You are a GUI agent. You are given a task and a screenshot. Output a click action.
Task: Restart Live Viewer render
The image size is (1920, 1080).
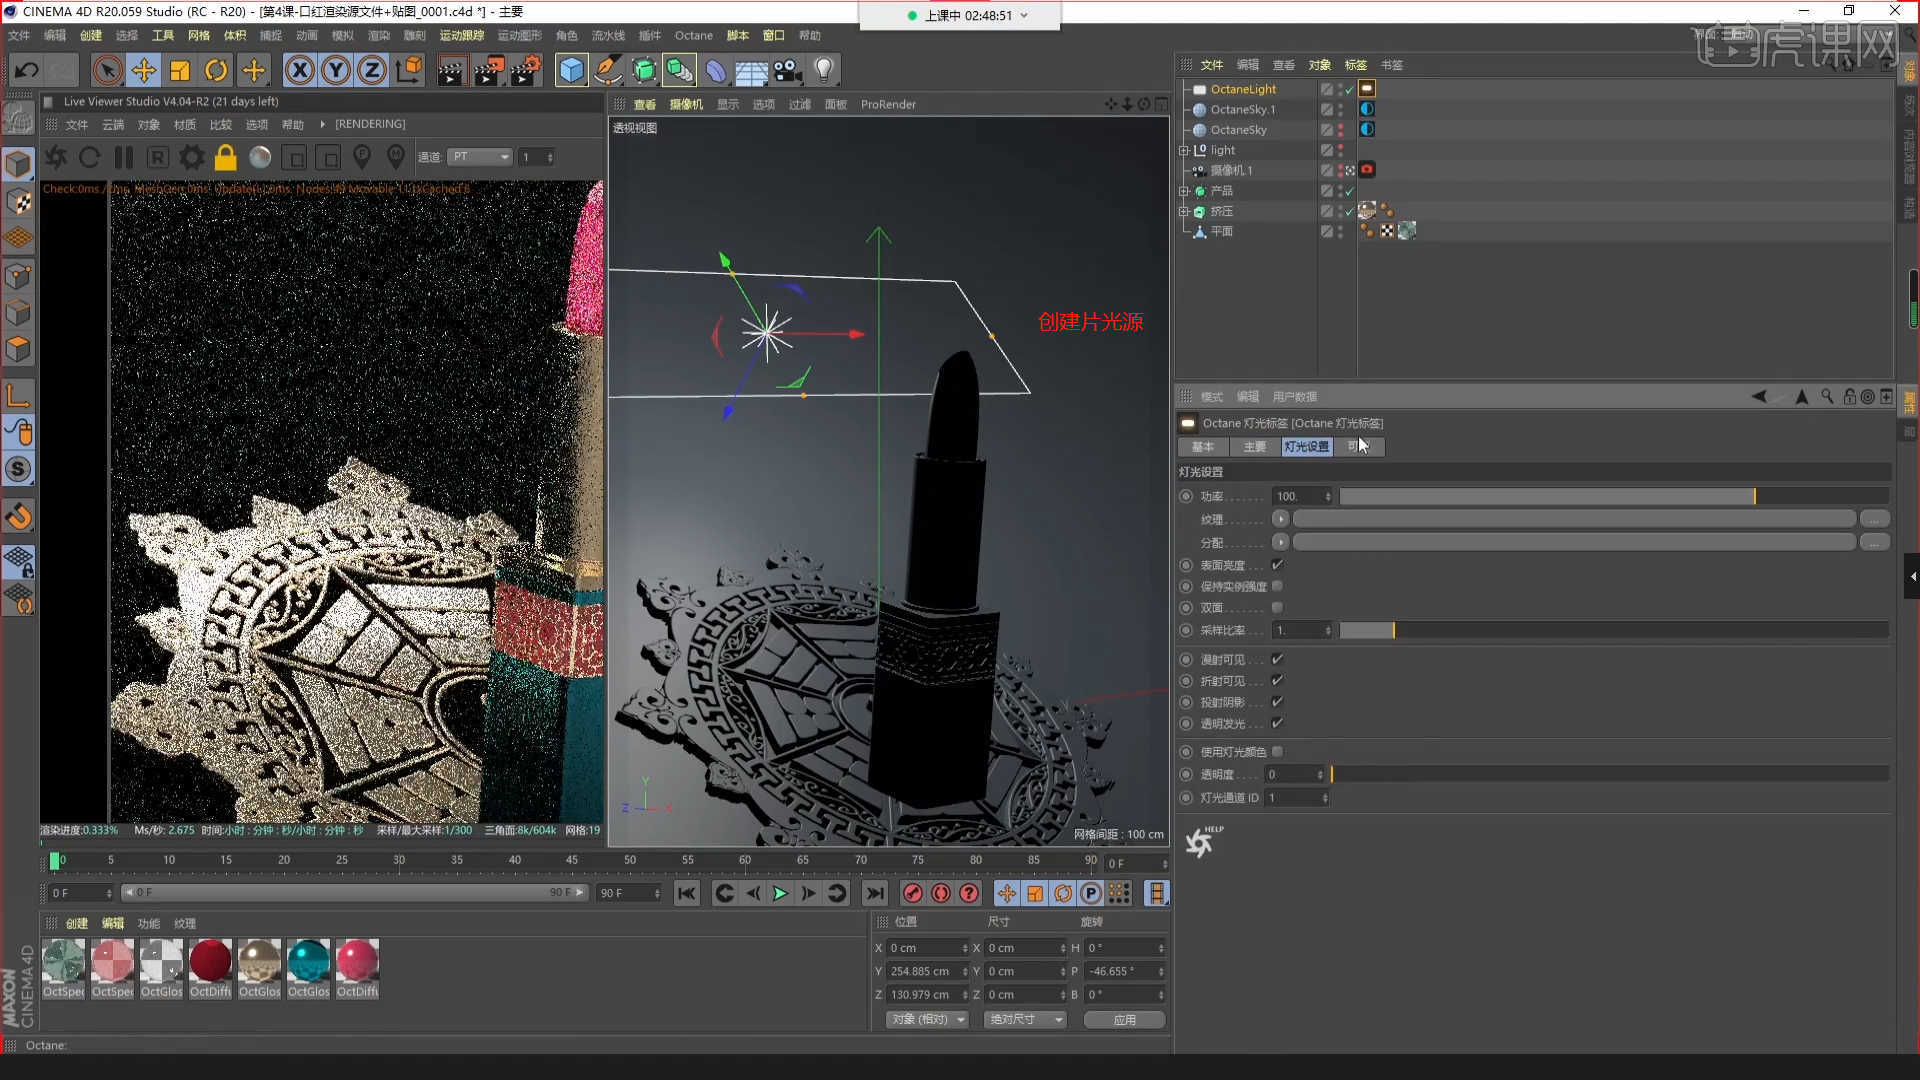[90, 157]
